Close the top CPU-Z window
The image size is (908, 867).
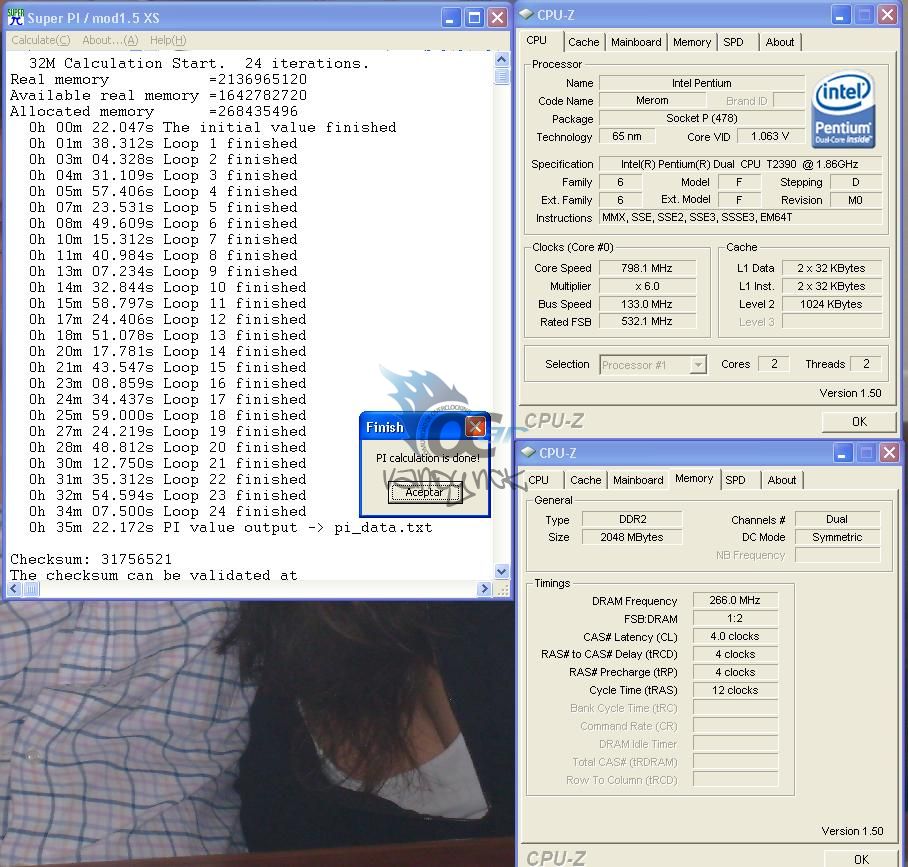887,15
